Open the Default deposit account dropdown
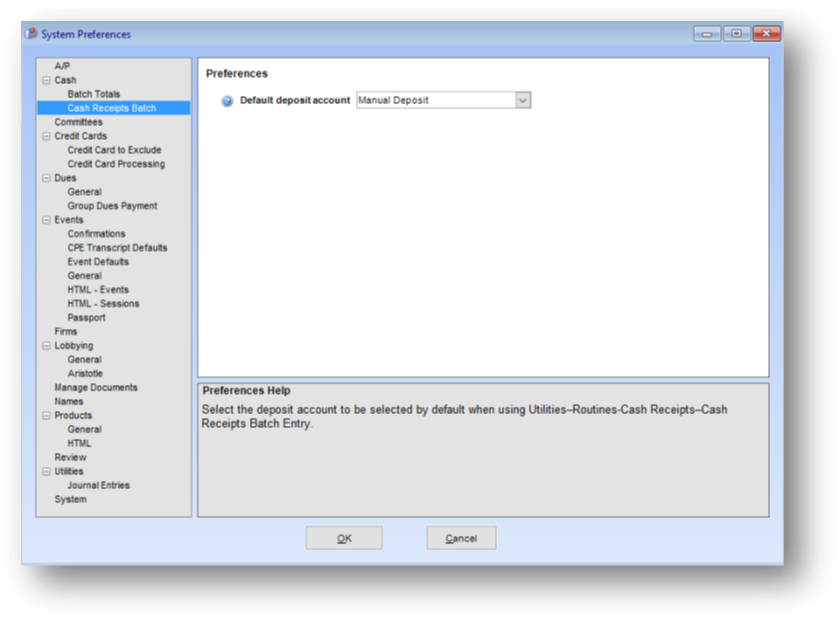Screen dimensions: 838x620 coord(523,100)
